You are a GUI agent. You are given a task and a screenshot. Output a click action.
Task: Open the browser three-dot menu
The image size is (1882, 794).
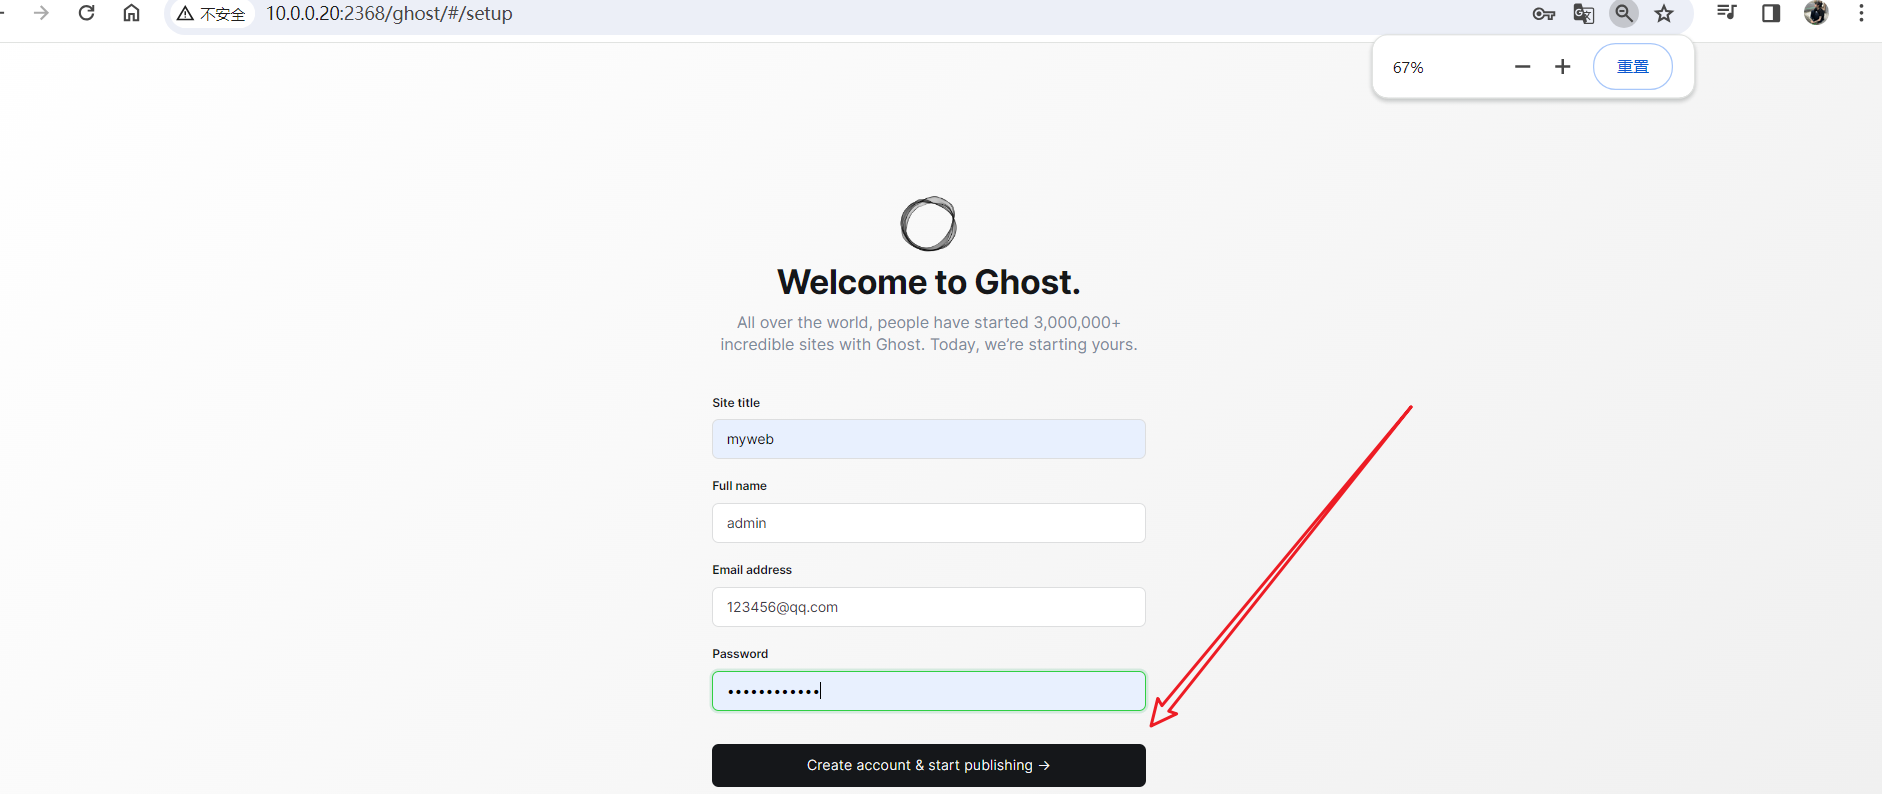pos(1861,13)
